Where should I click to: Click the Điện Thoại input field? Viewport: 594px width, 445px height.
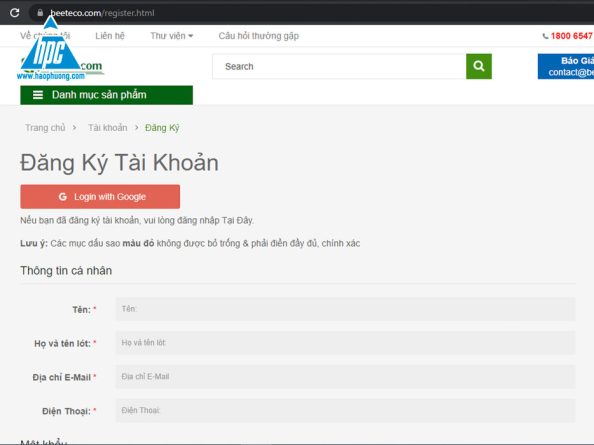click(x=345, y=410)
